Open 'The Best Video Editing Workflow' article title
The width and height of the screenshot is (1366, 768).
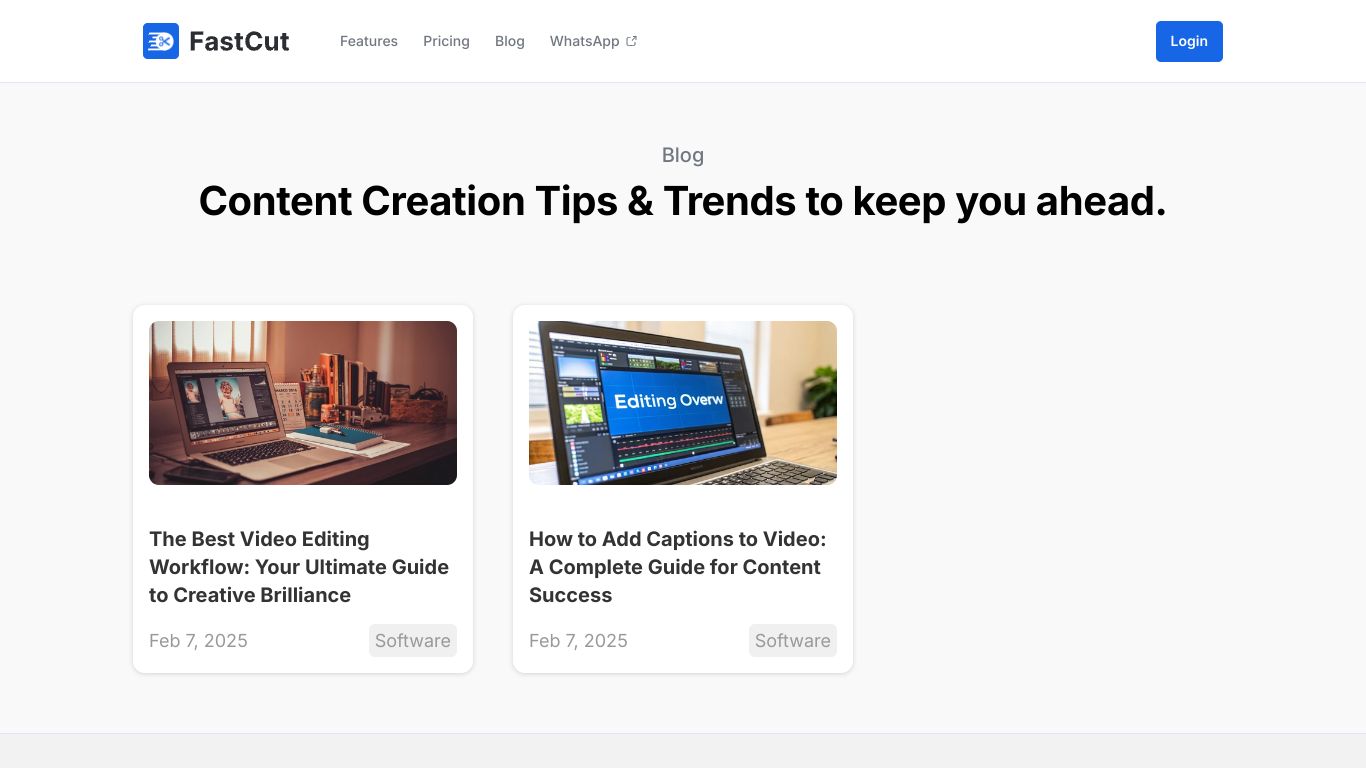click(299, 567)
